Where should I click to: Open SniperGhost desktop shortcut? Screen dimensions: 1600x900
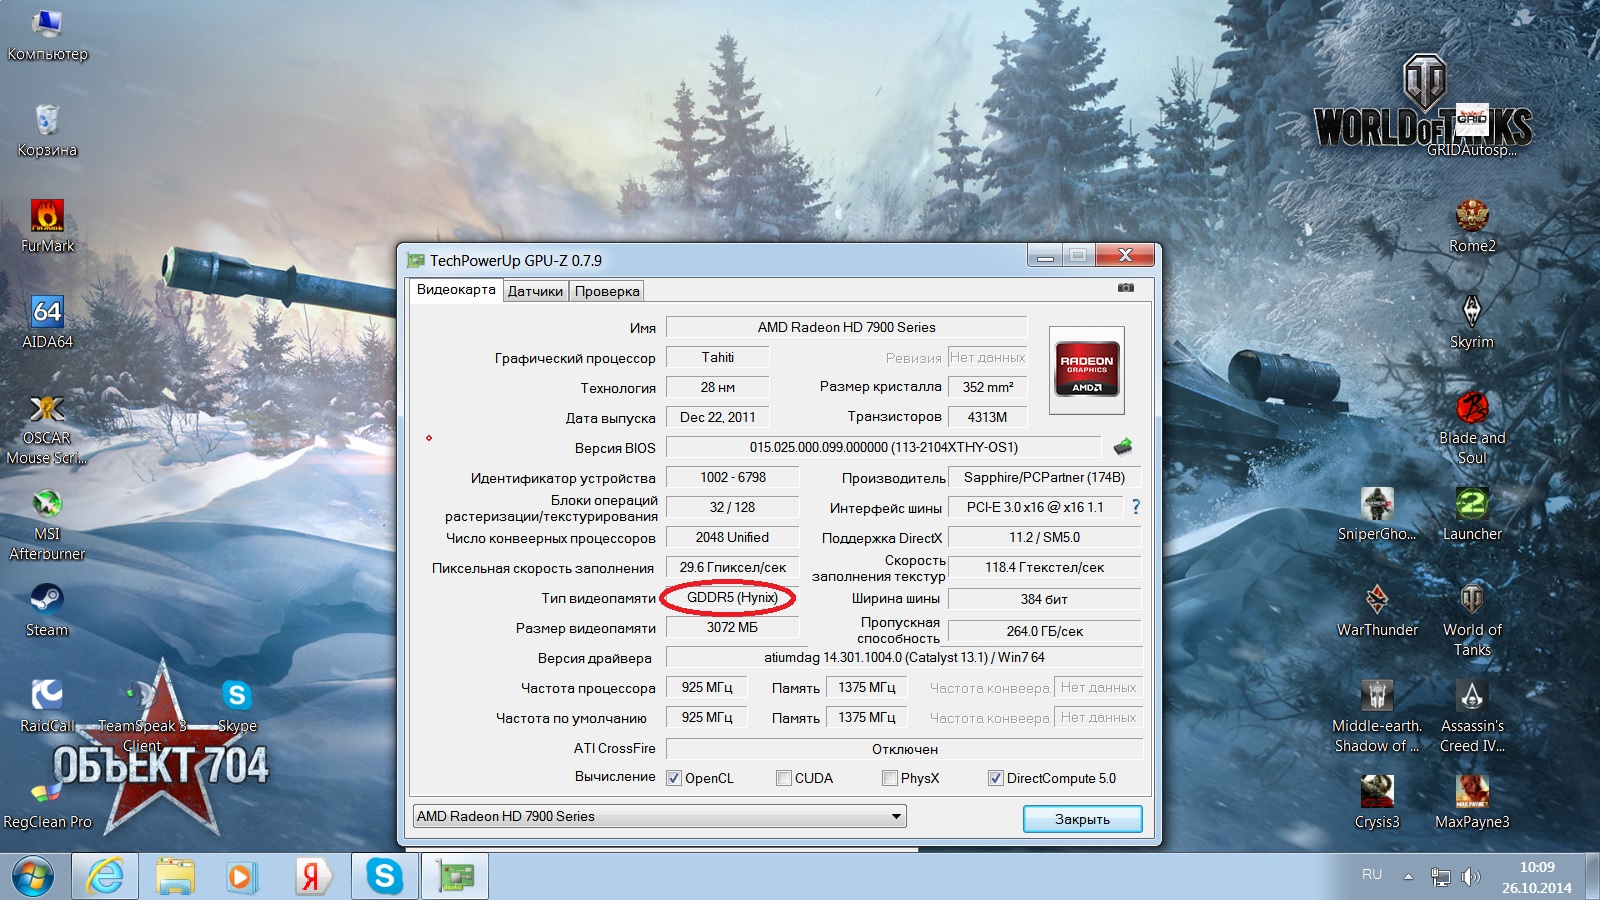1377,514
